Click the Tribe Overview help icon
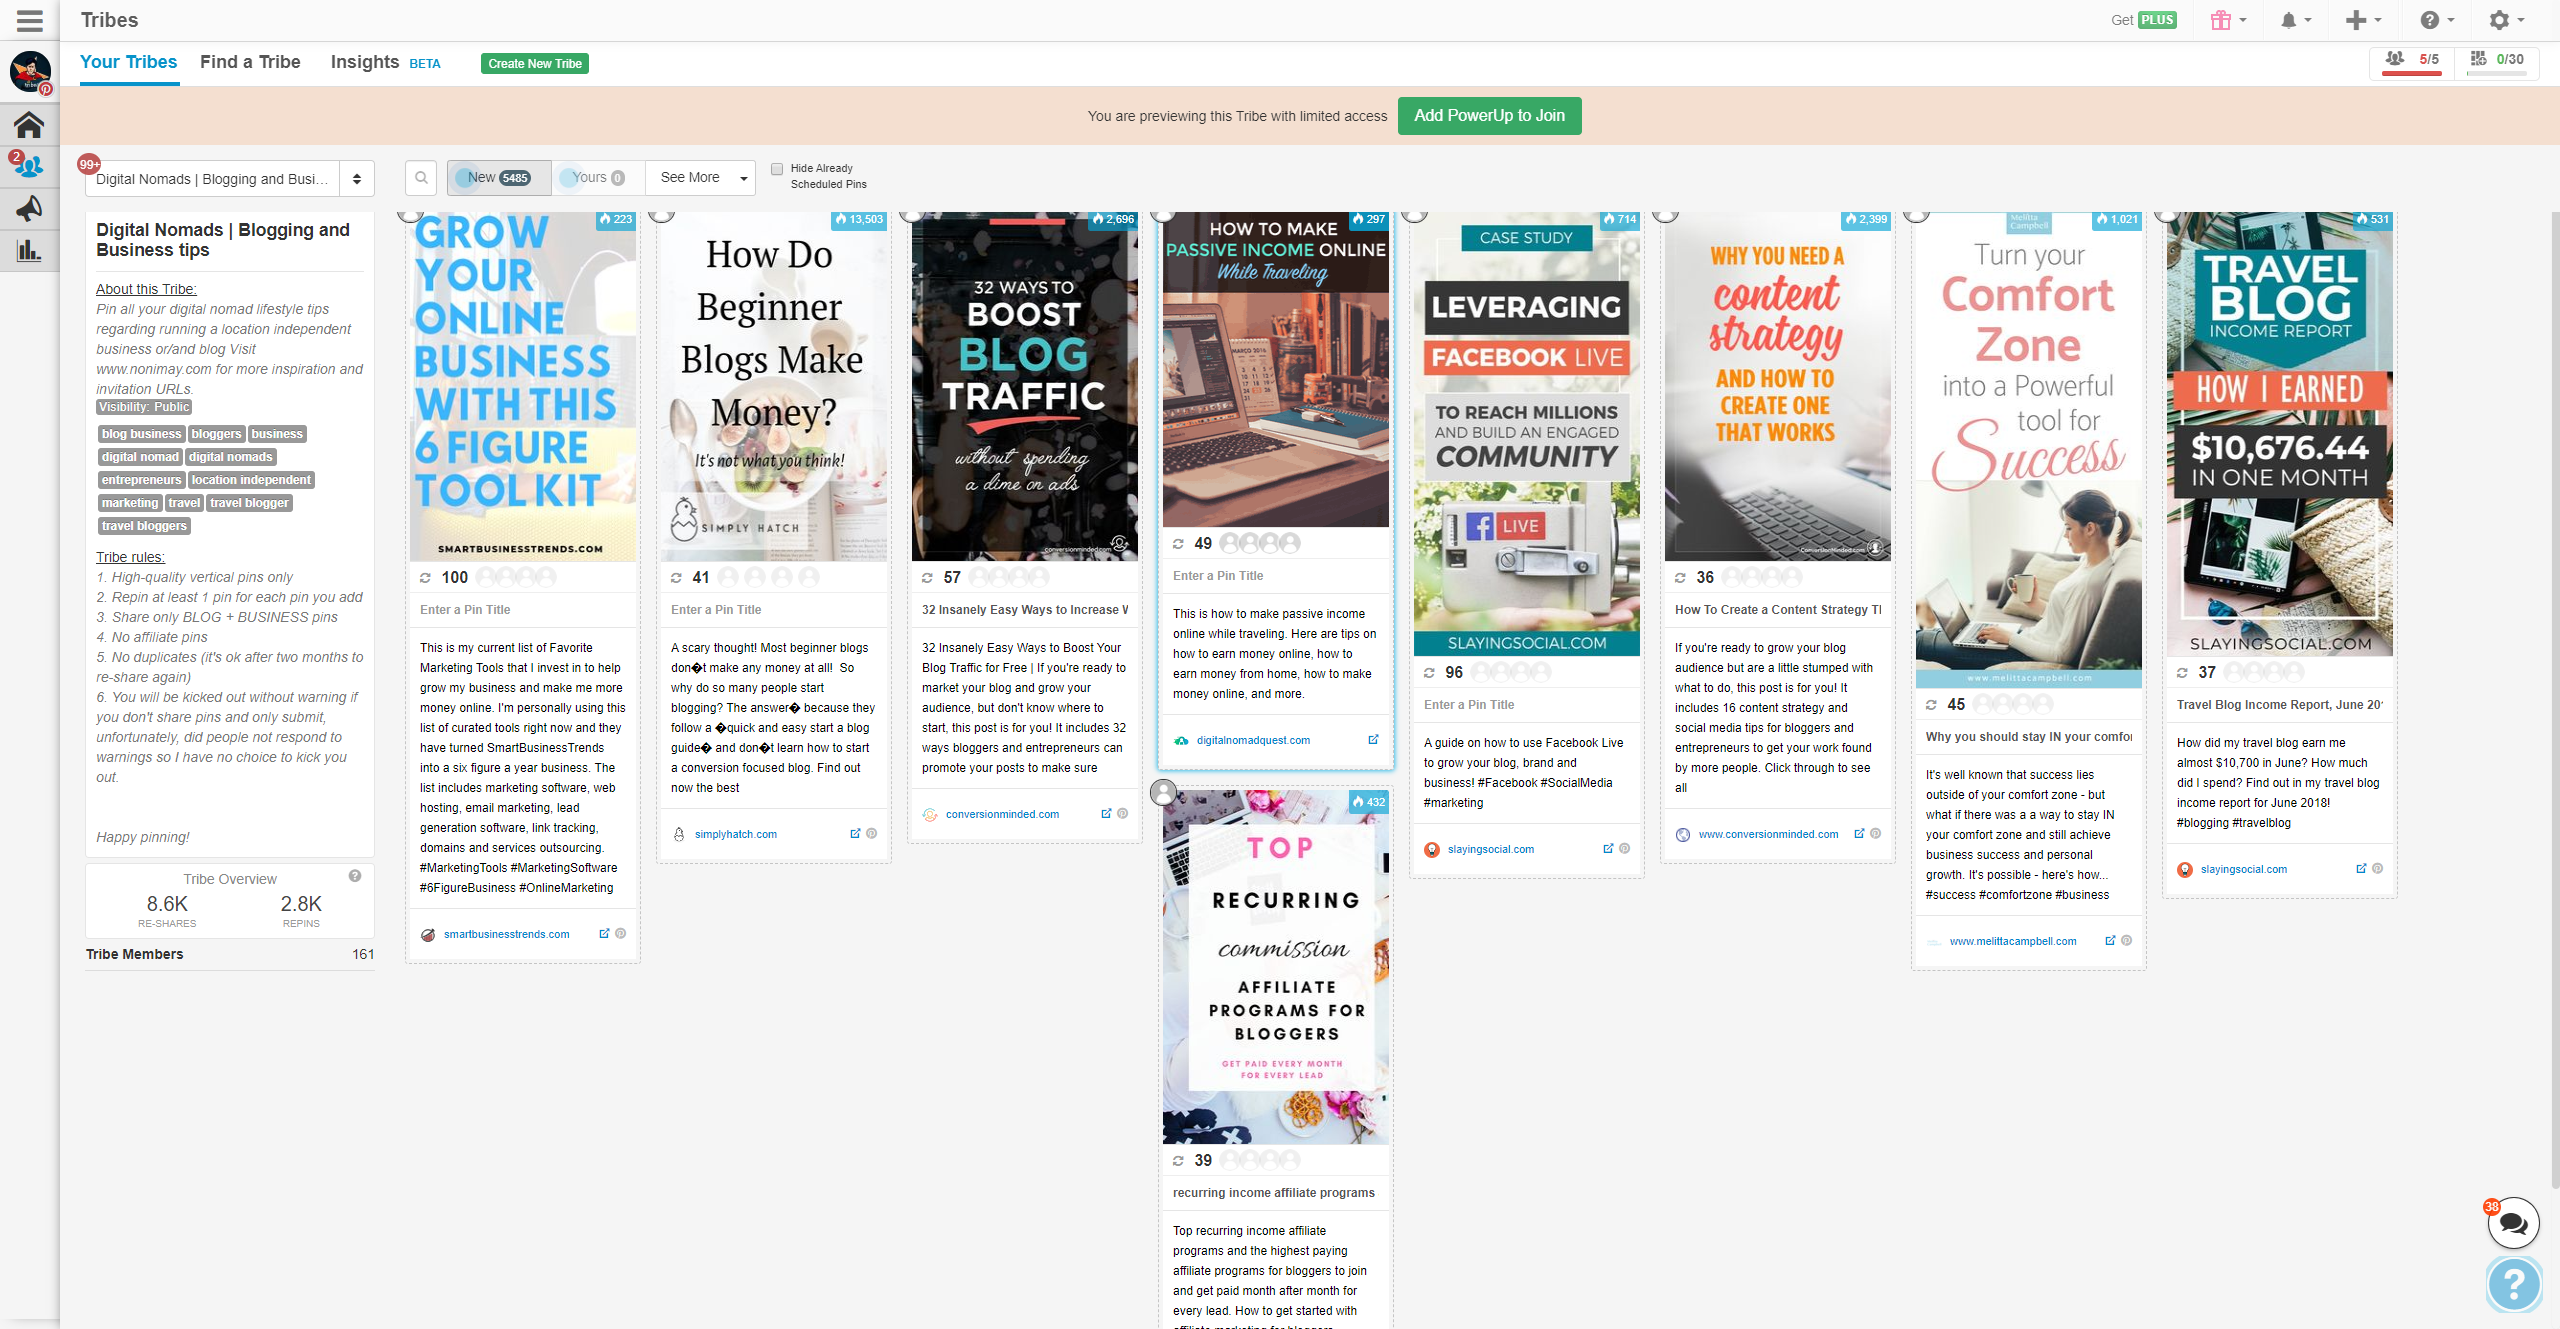The width and height of the screenshot is (2560, 1329). (355, 876)
